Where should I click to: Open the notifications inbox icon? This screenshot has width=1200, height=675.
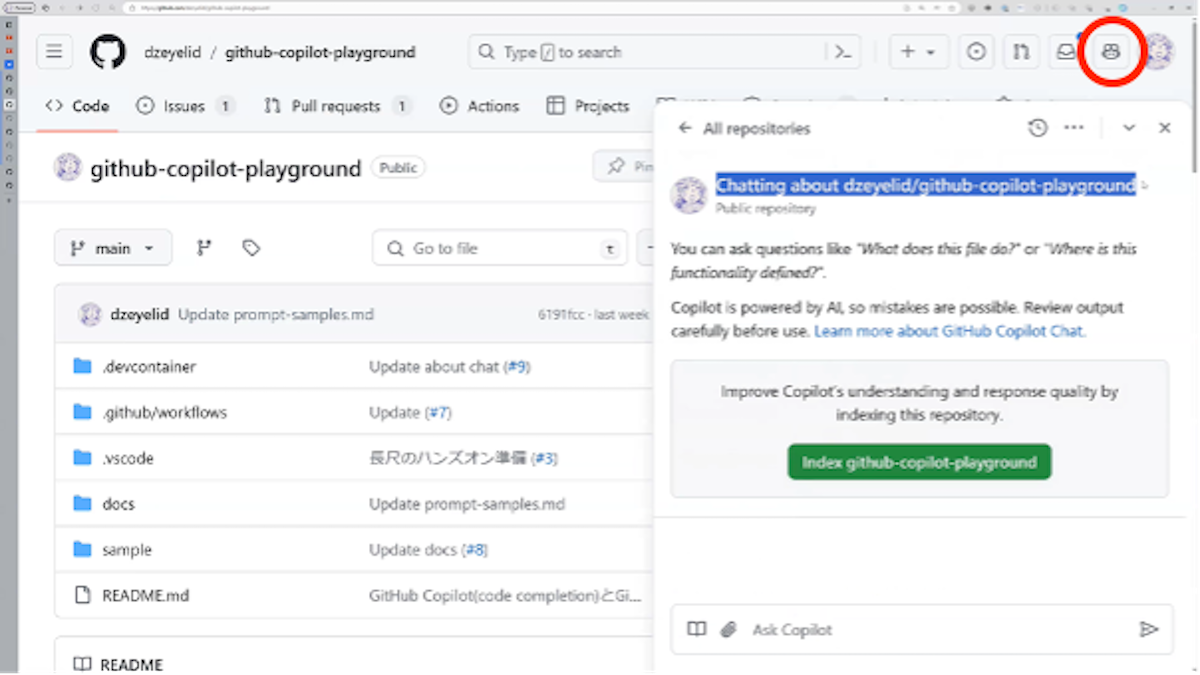(1066, 52)
